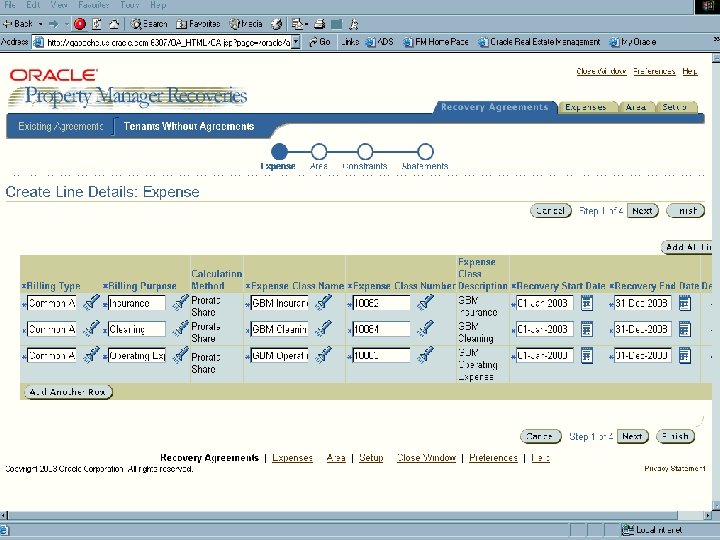Expand the address bar dropdown
This screenshot has width=720, height=540.
[x=296, y=42]
